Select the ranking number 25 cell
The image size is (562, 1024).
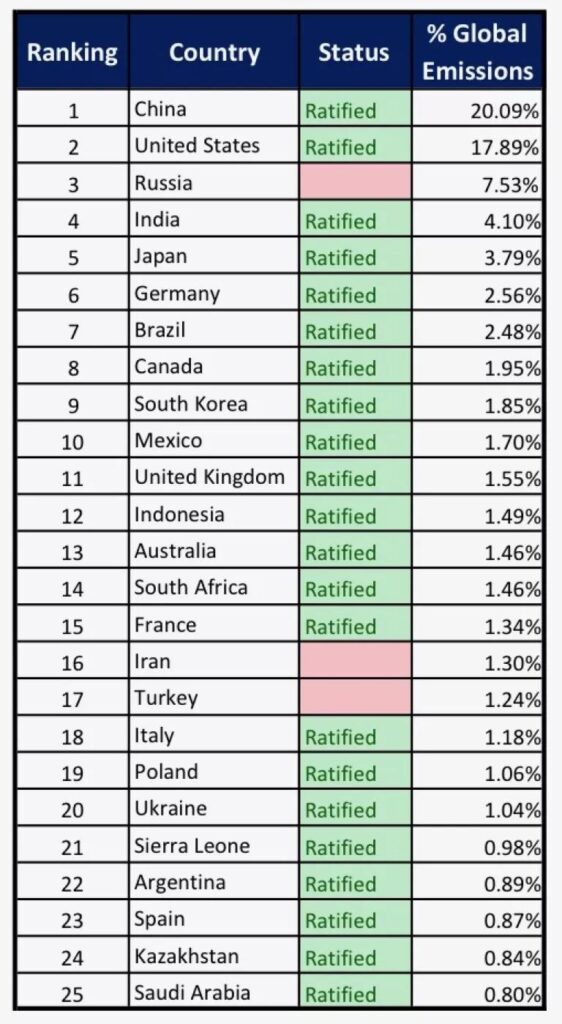pyautogui.click(x=72, y=991)
